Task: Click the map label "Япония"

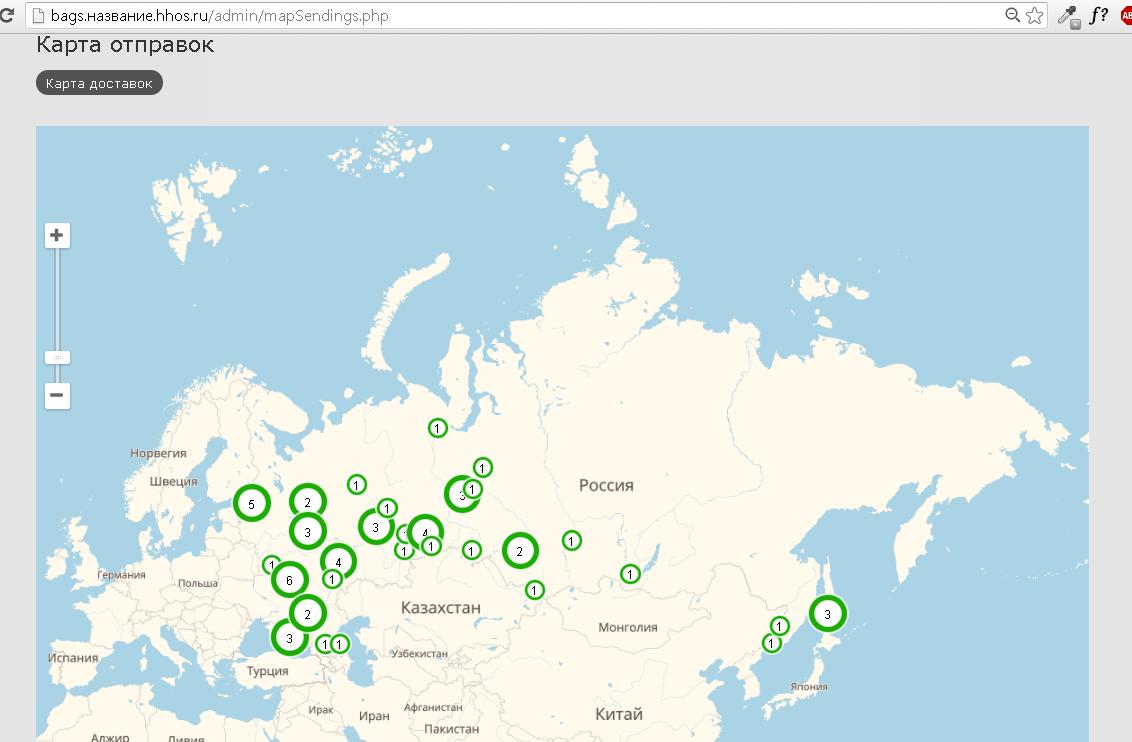Action: pos(809,686)
